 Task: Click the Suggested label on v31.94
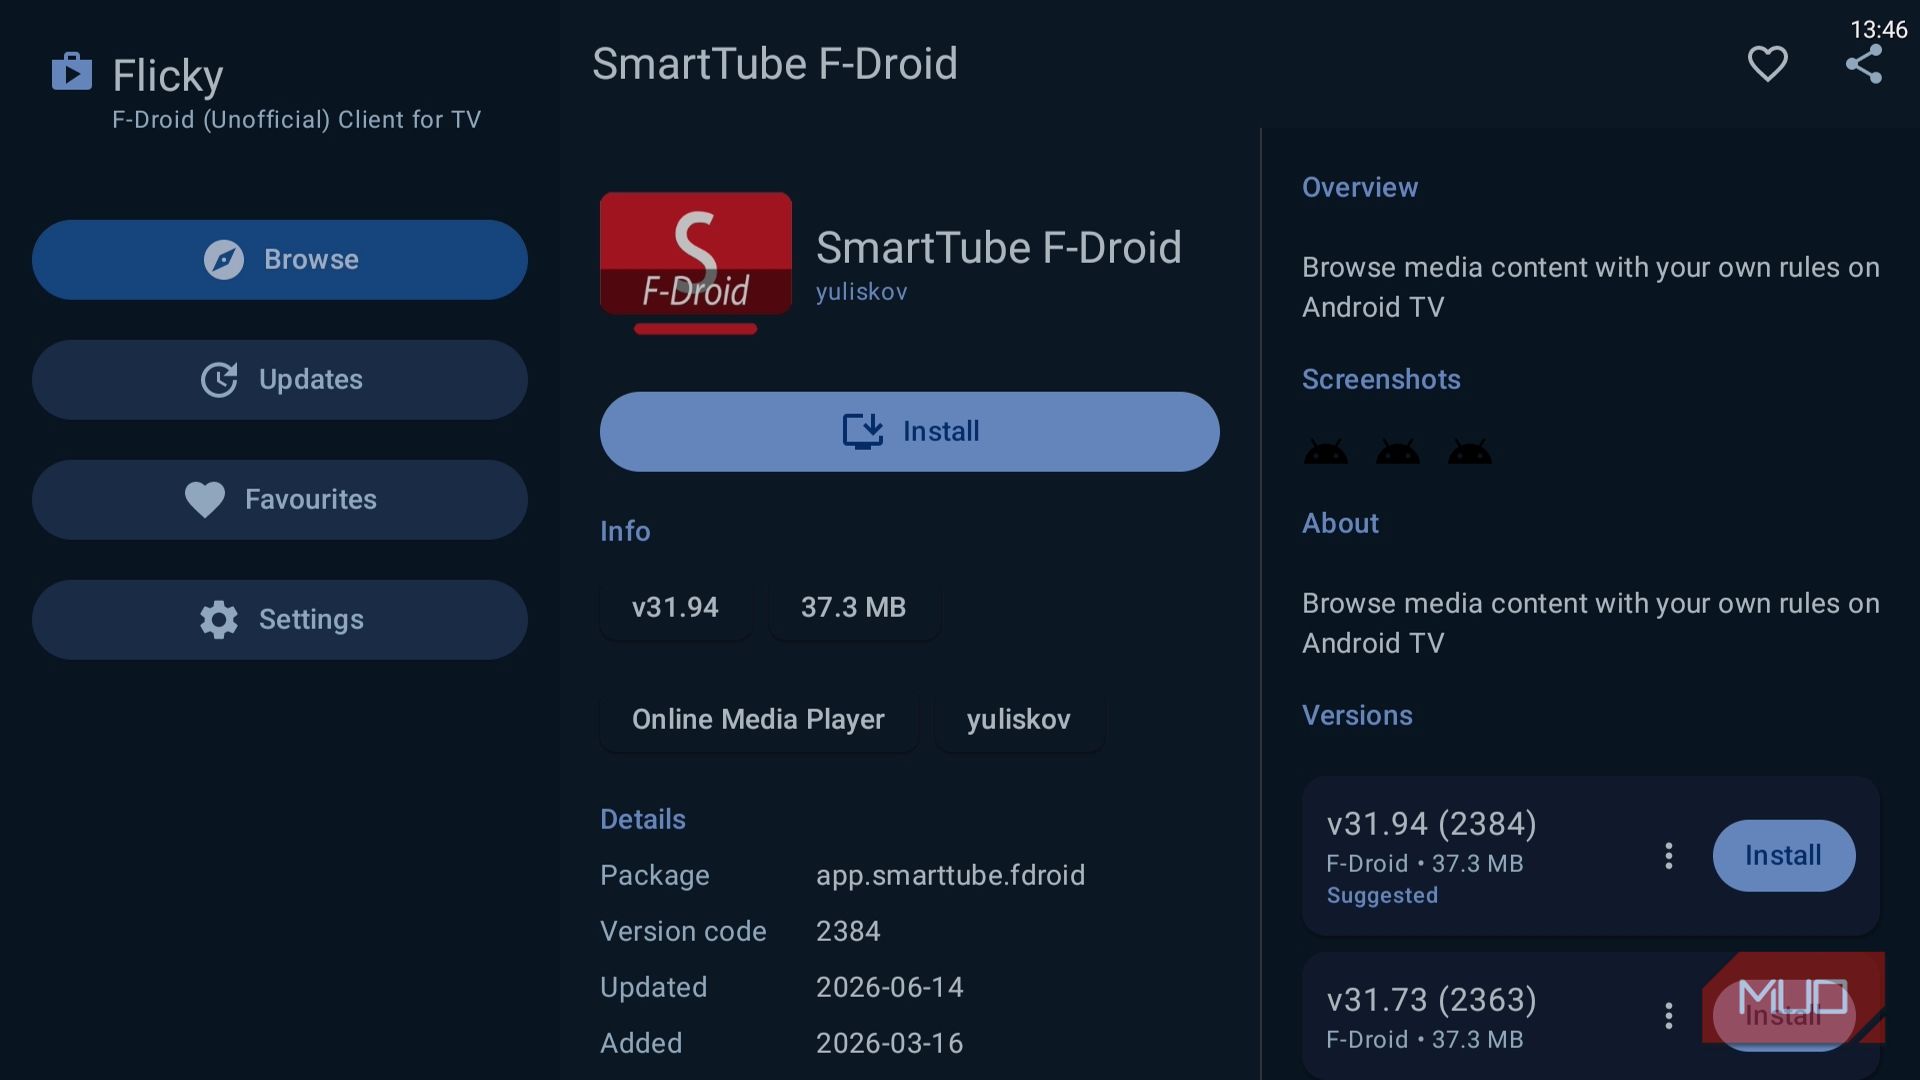point(1382,896)
